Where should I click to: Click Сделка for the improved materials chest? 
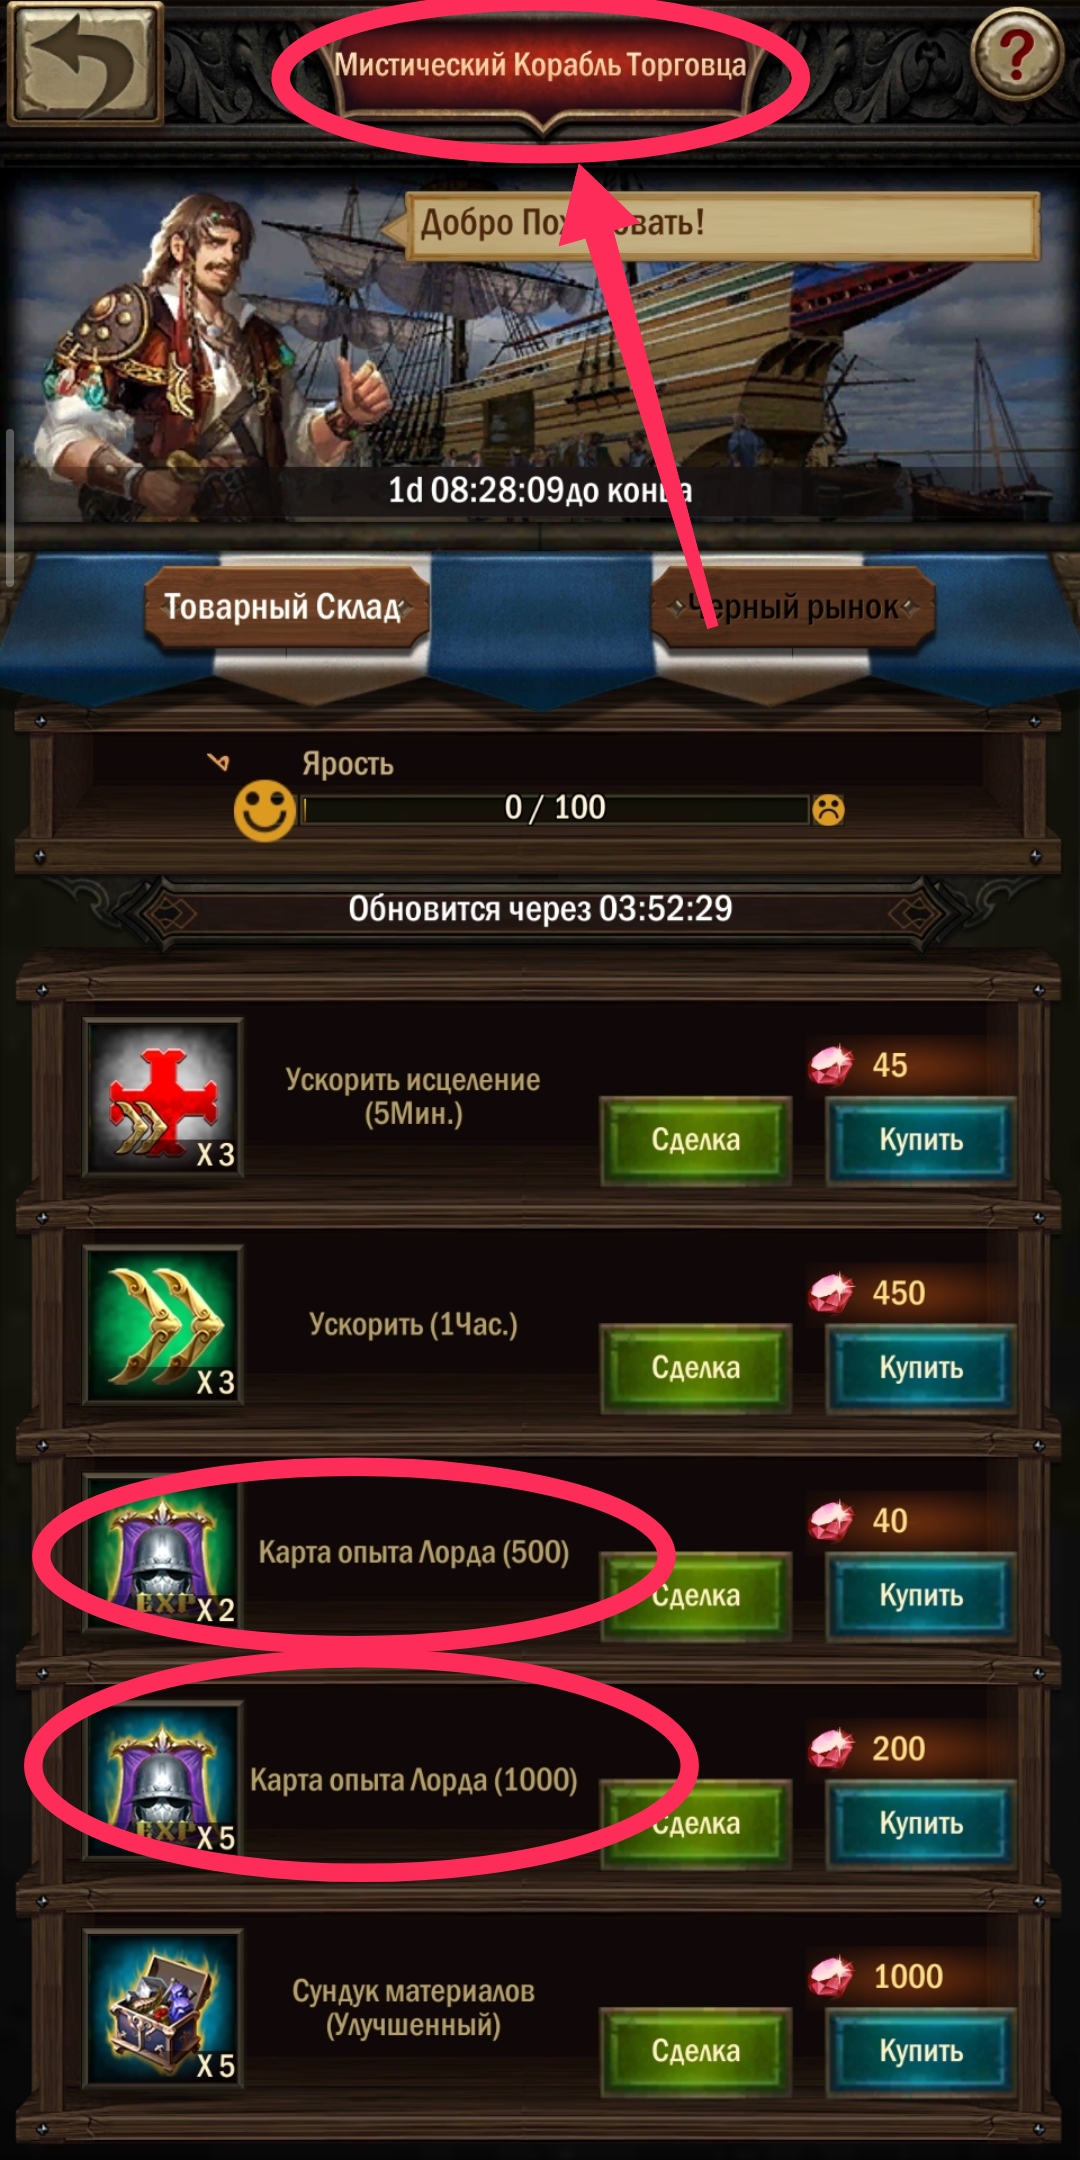click(695, 2052)
